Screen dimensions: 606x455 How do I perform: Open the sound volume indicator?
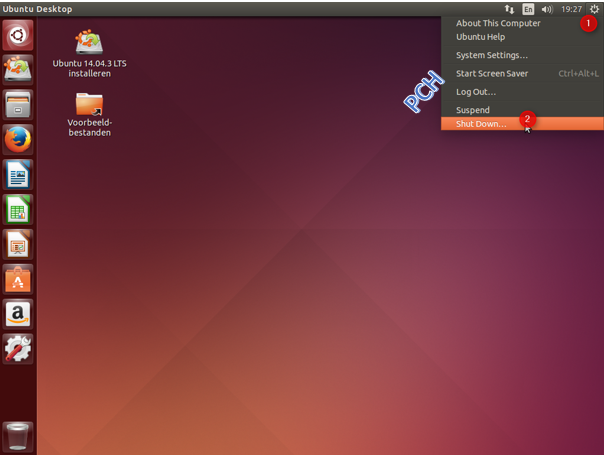pos(547,9)
